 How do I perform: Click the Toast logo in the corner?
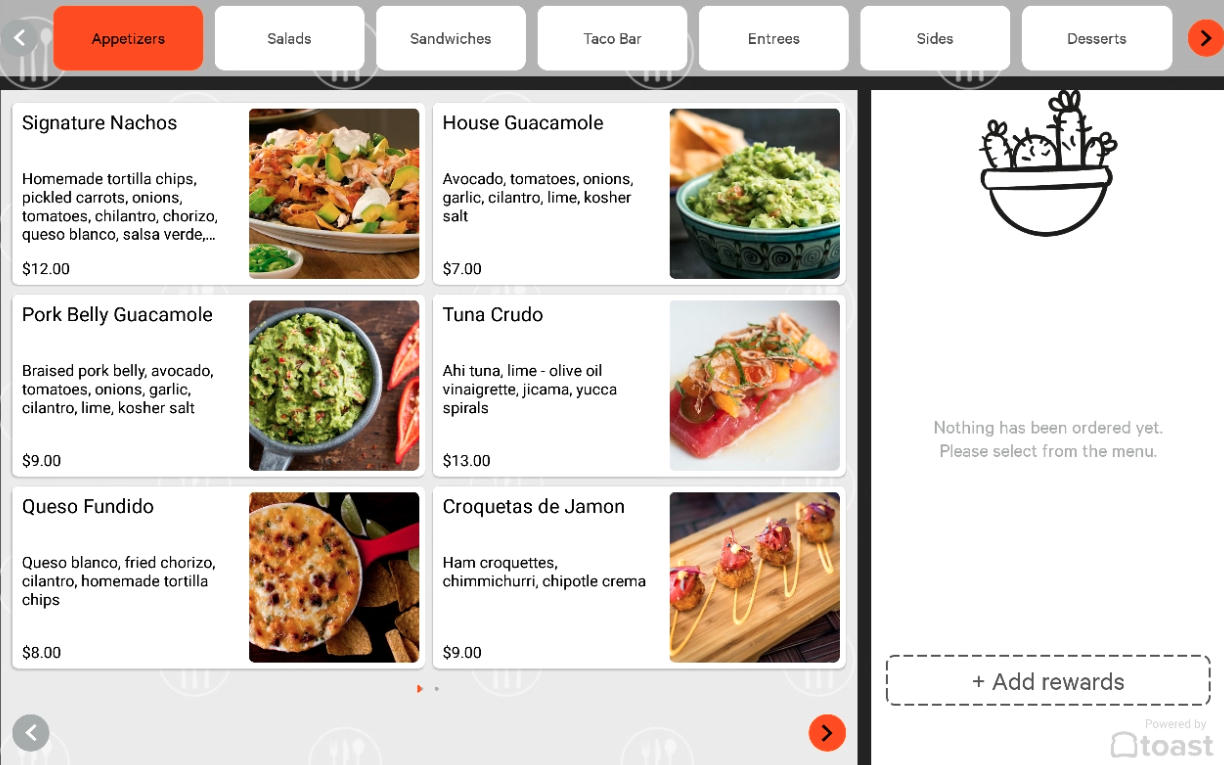pyautogui.click(x=1162, y=745)
